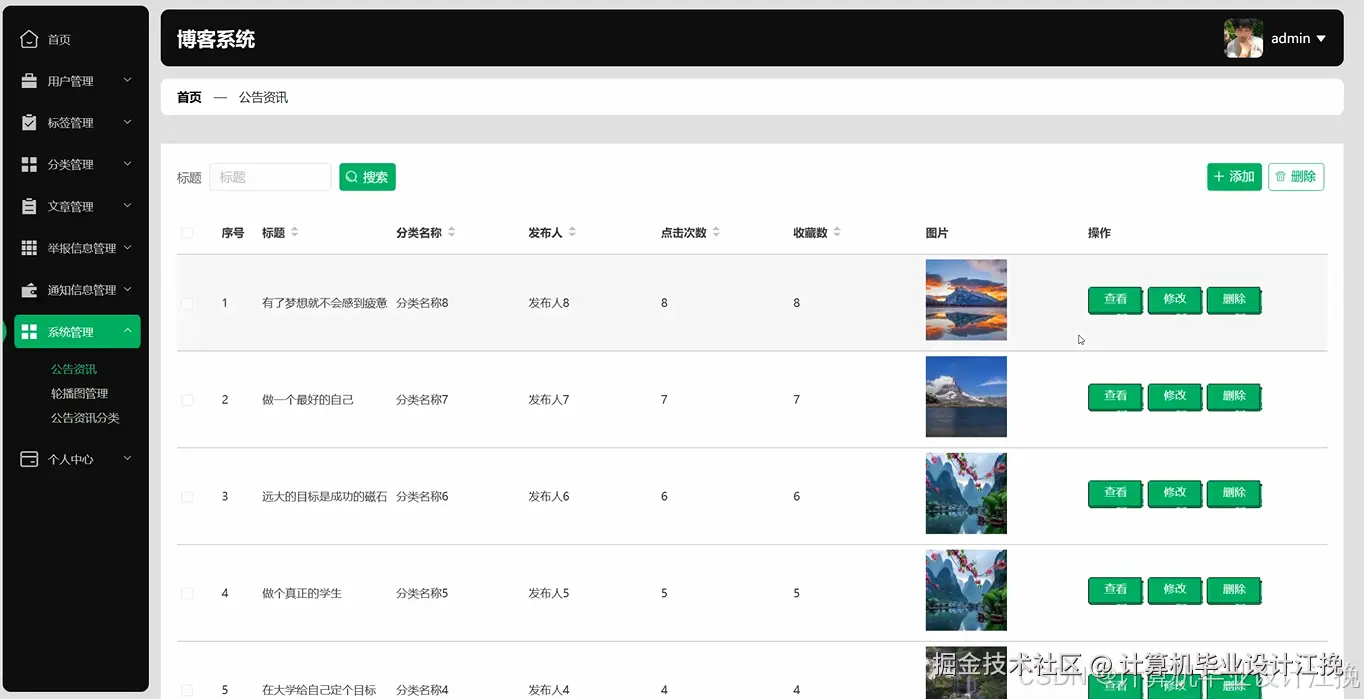1364x699 pixels.
Task: Click 查看 for row 有了梦想就不会感到疲惫
Action: click(x=1115, y=300)
